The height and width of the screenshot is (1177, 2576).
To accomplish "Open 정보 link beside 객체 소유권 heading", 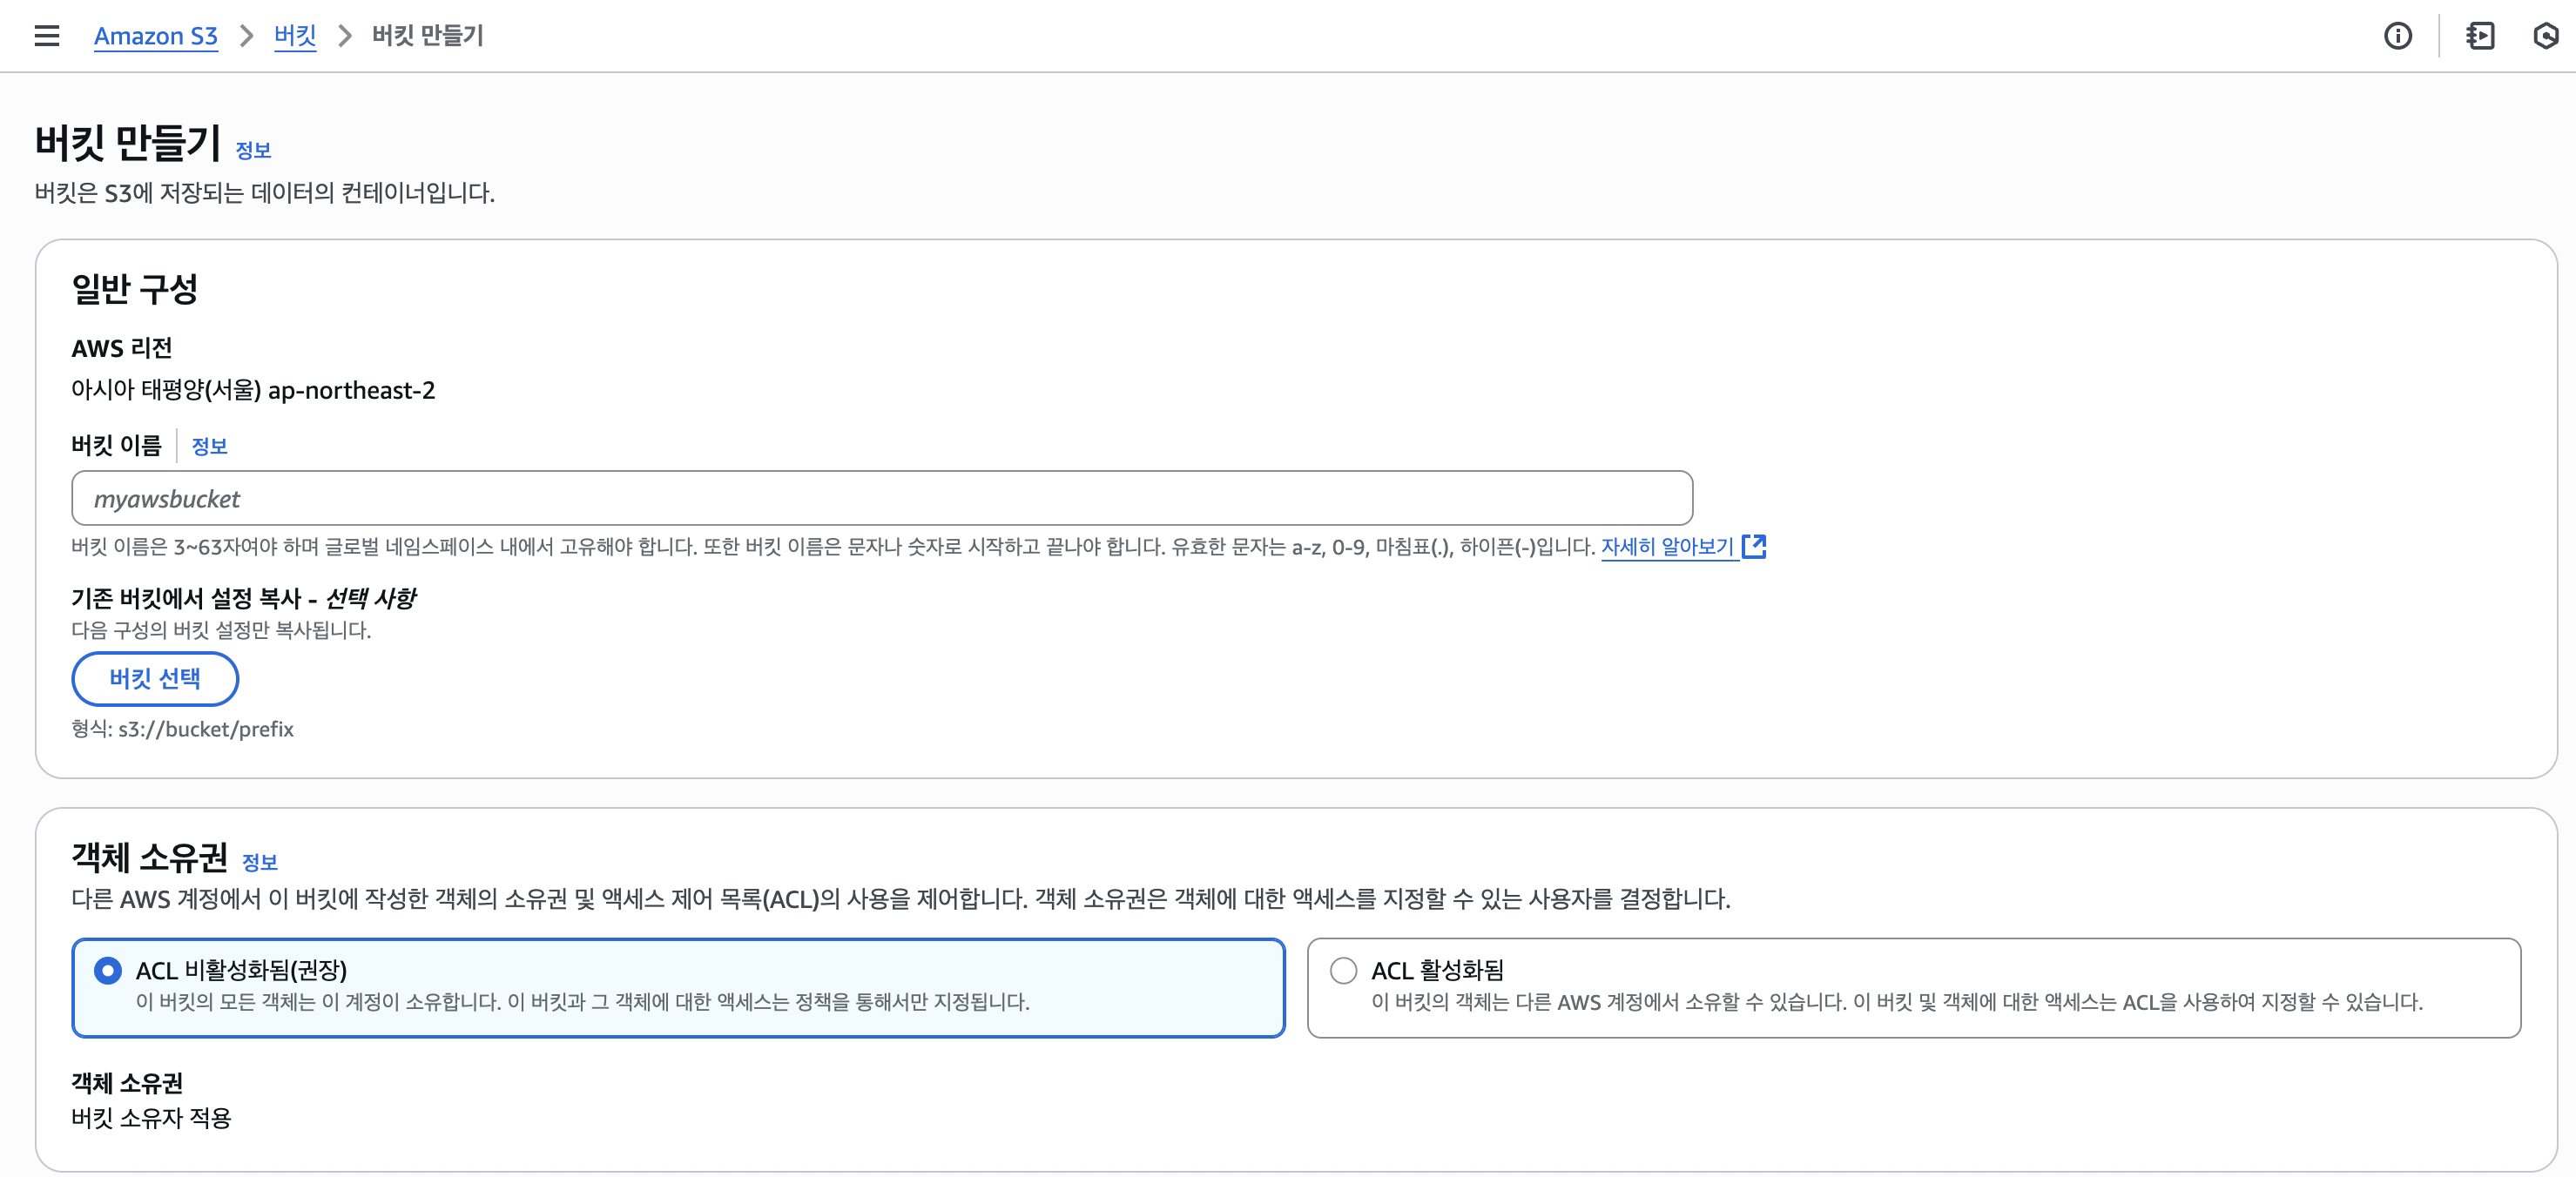I will (x=260, y=862).
